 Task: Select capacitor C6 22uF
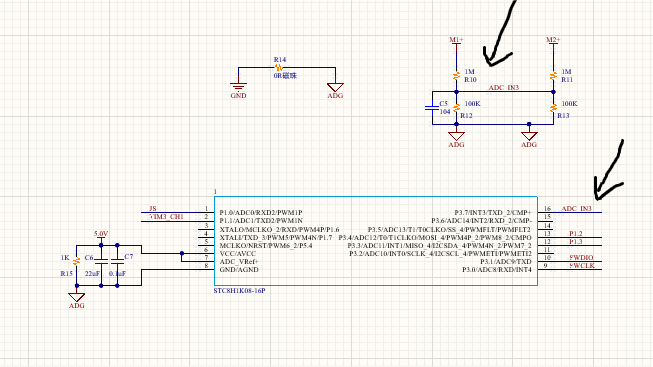(101, 261)
